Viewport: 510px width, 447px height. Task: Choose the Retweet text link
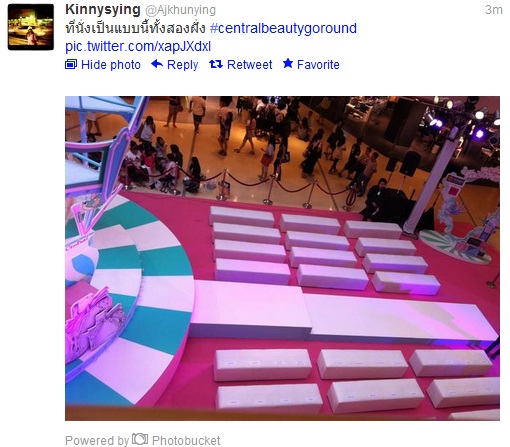point(249,65)
